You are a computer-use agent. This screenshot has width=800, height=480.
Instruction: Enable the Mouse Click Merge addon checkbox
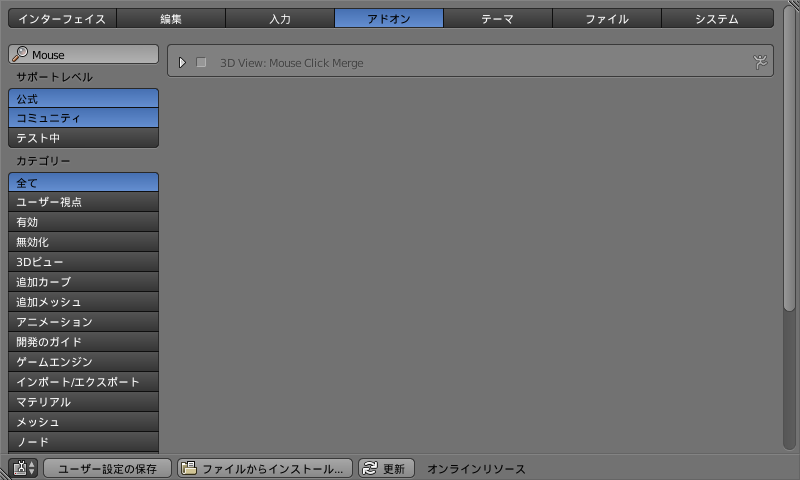(x=201, y=62)
